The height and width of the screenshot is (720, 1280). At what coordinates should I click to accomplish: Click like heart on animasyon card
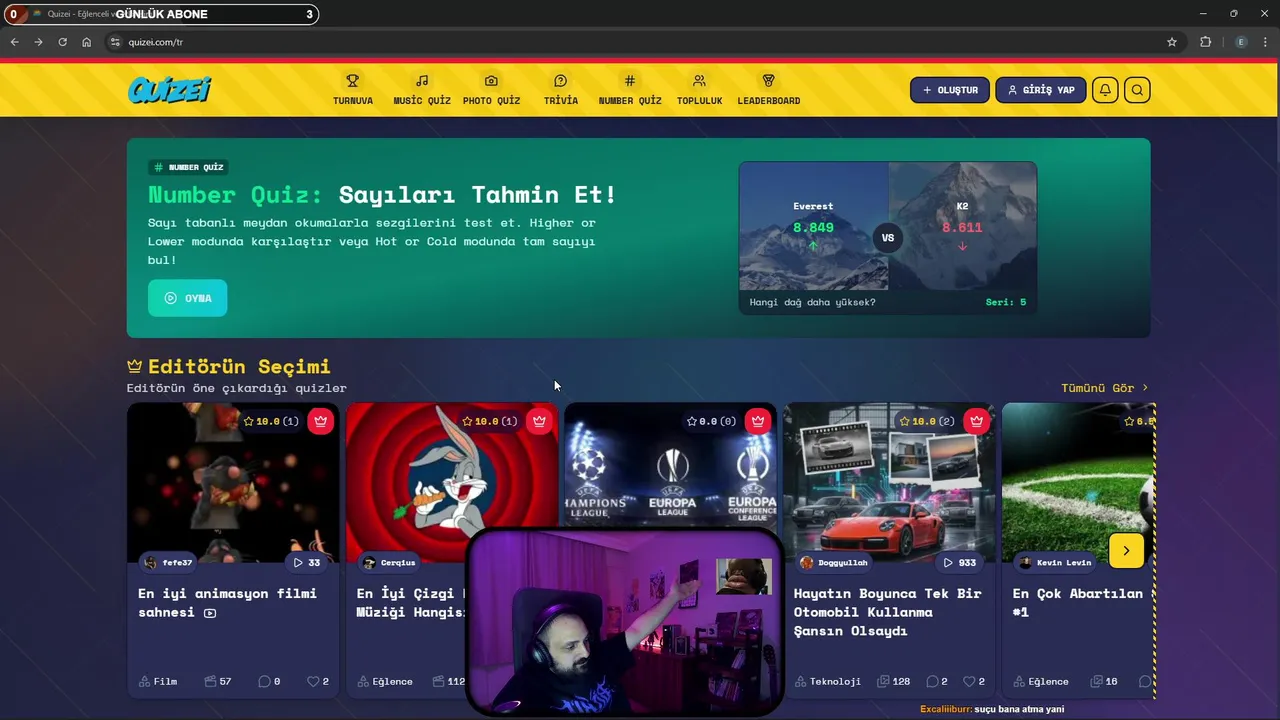point(318,681)
